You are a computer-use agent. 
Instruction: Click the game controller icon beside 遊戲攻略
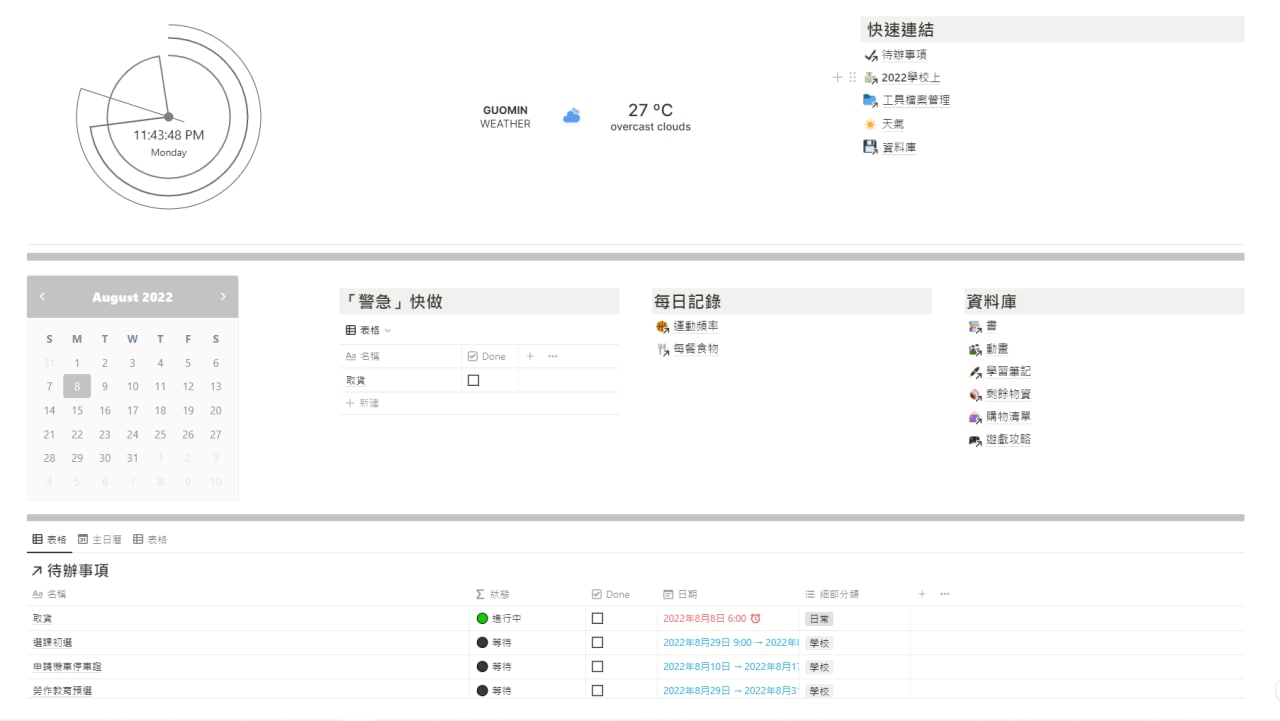(975, 440)
